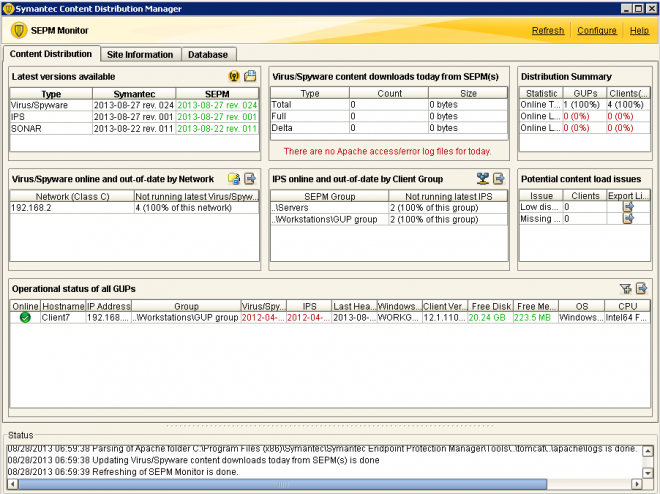This screenshot has height=494, width=660.
Task: Select the Delta row in downloads table
Action: [389, 128]
